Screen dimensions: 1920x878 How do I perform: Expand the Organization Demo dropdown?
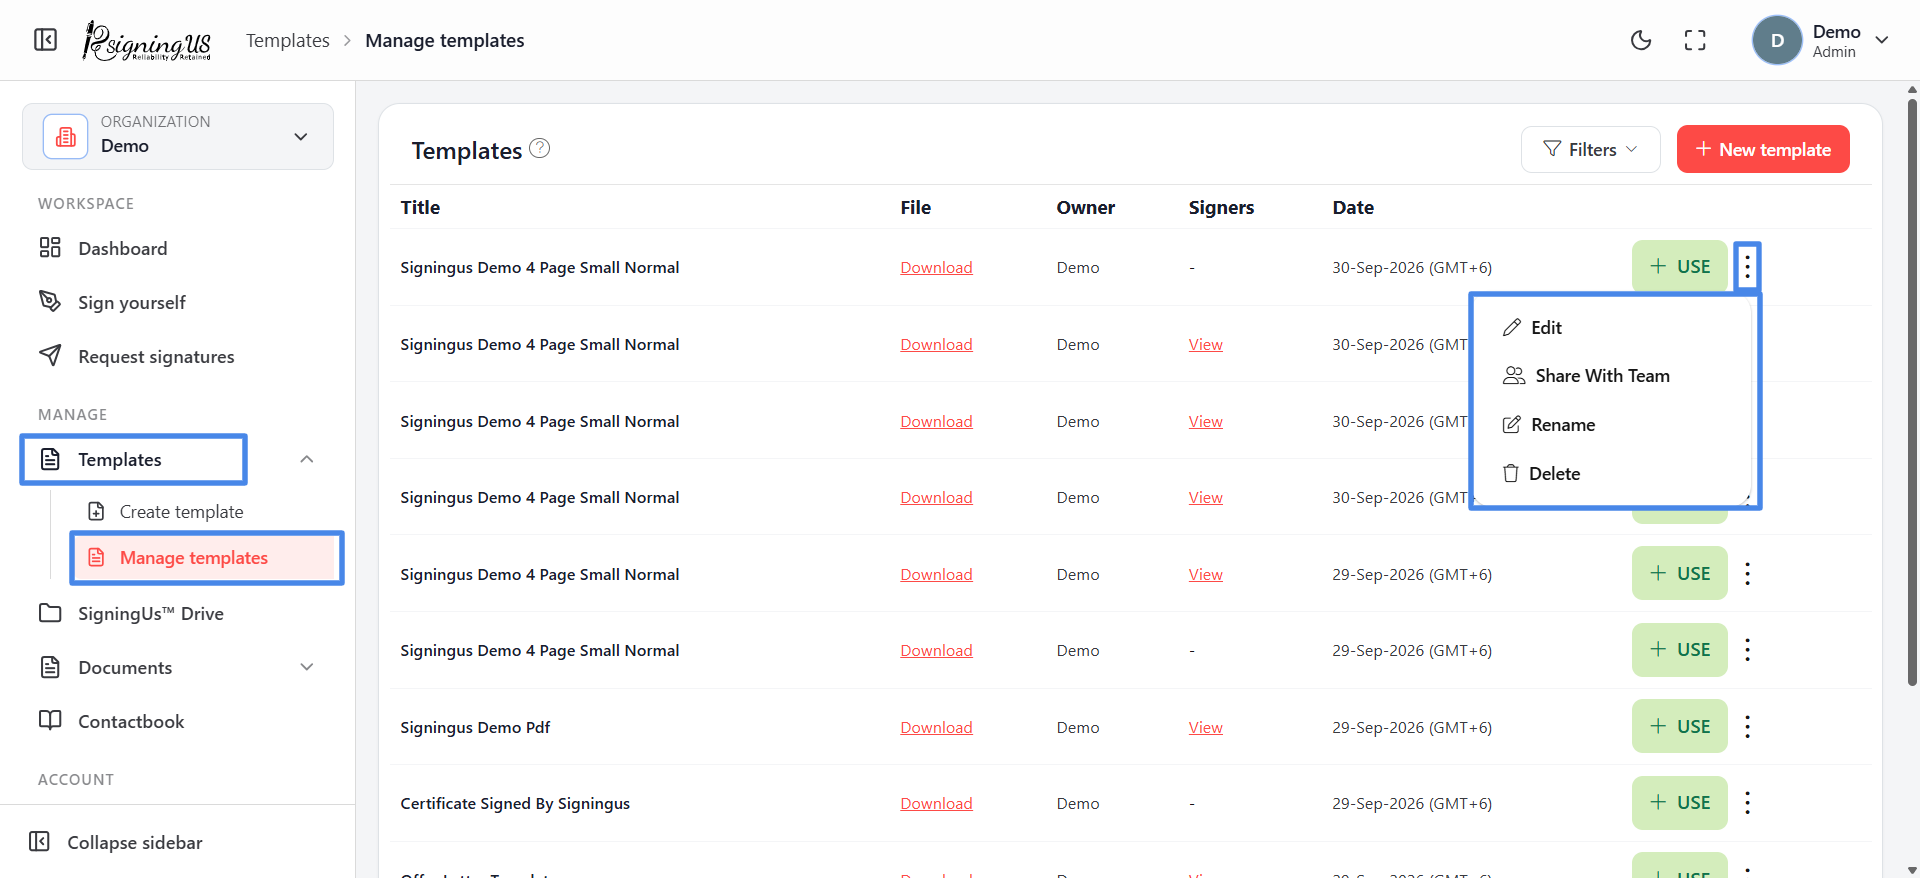tap(178, 136)
